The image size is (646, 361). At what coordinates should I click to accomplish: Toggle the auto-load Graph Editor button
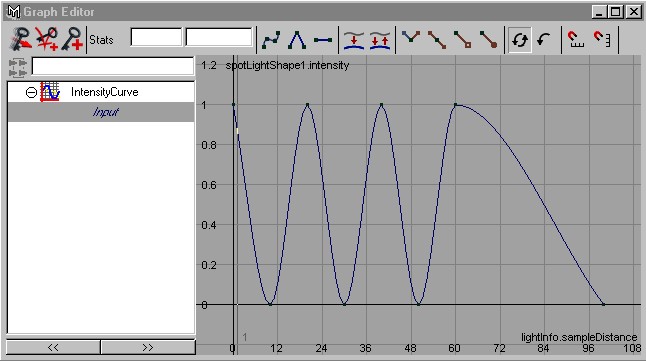pos(520,40)
